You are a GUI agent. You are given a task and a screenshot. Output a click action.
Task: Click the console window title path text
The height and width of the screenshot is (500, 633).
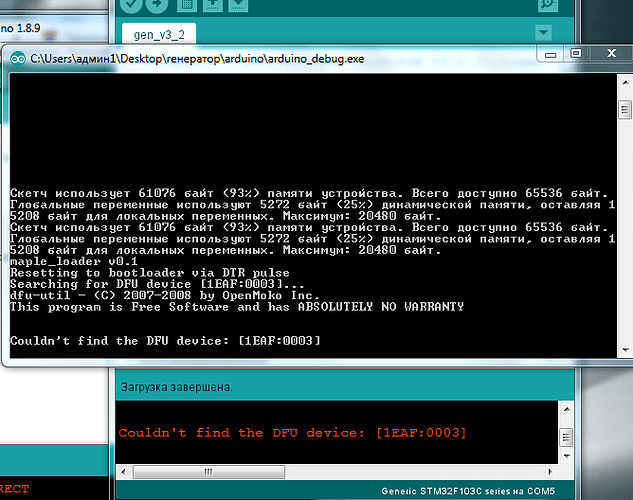pyautogui.click(x=197, y=59)
